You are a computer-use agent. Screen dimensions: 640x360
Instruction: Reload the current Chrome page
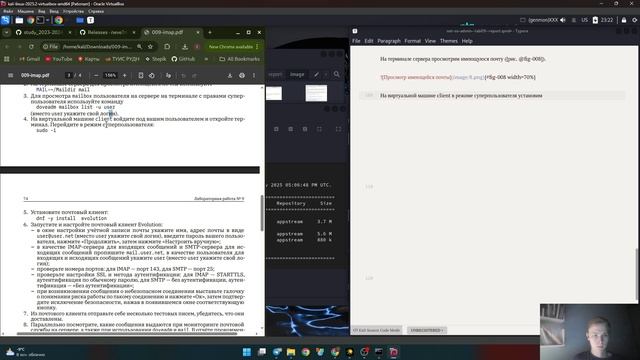31,47
